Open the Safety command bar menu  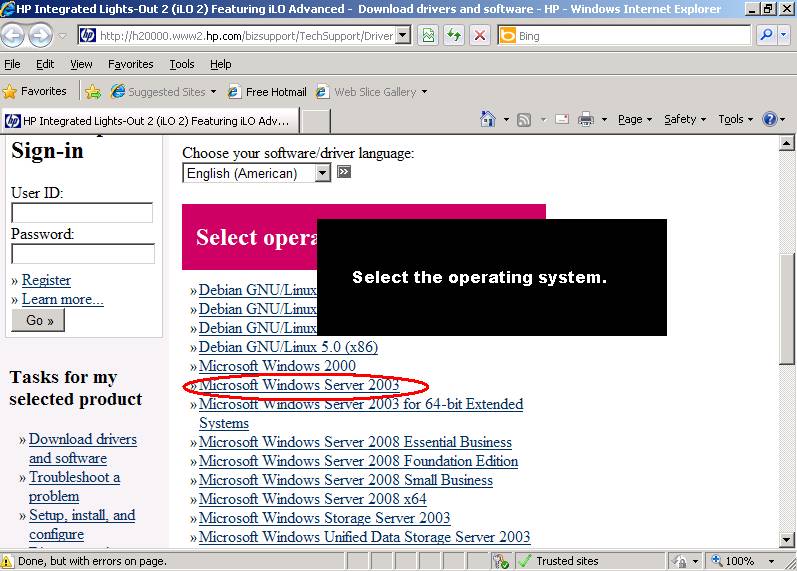685,119
